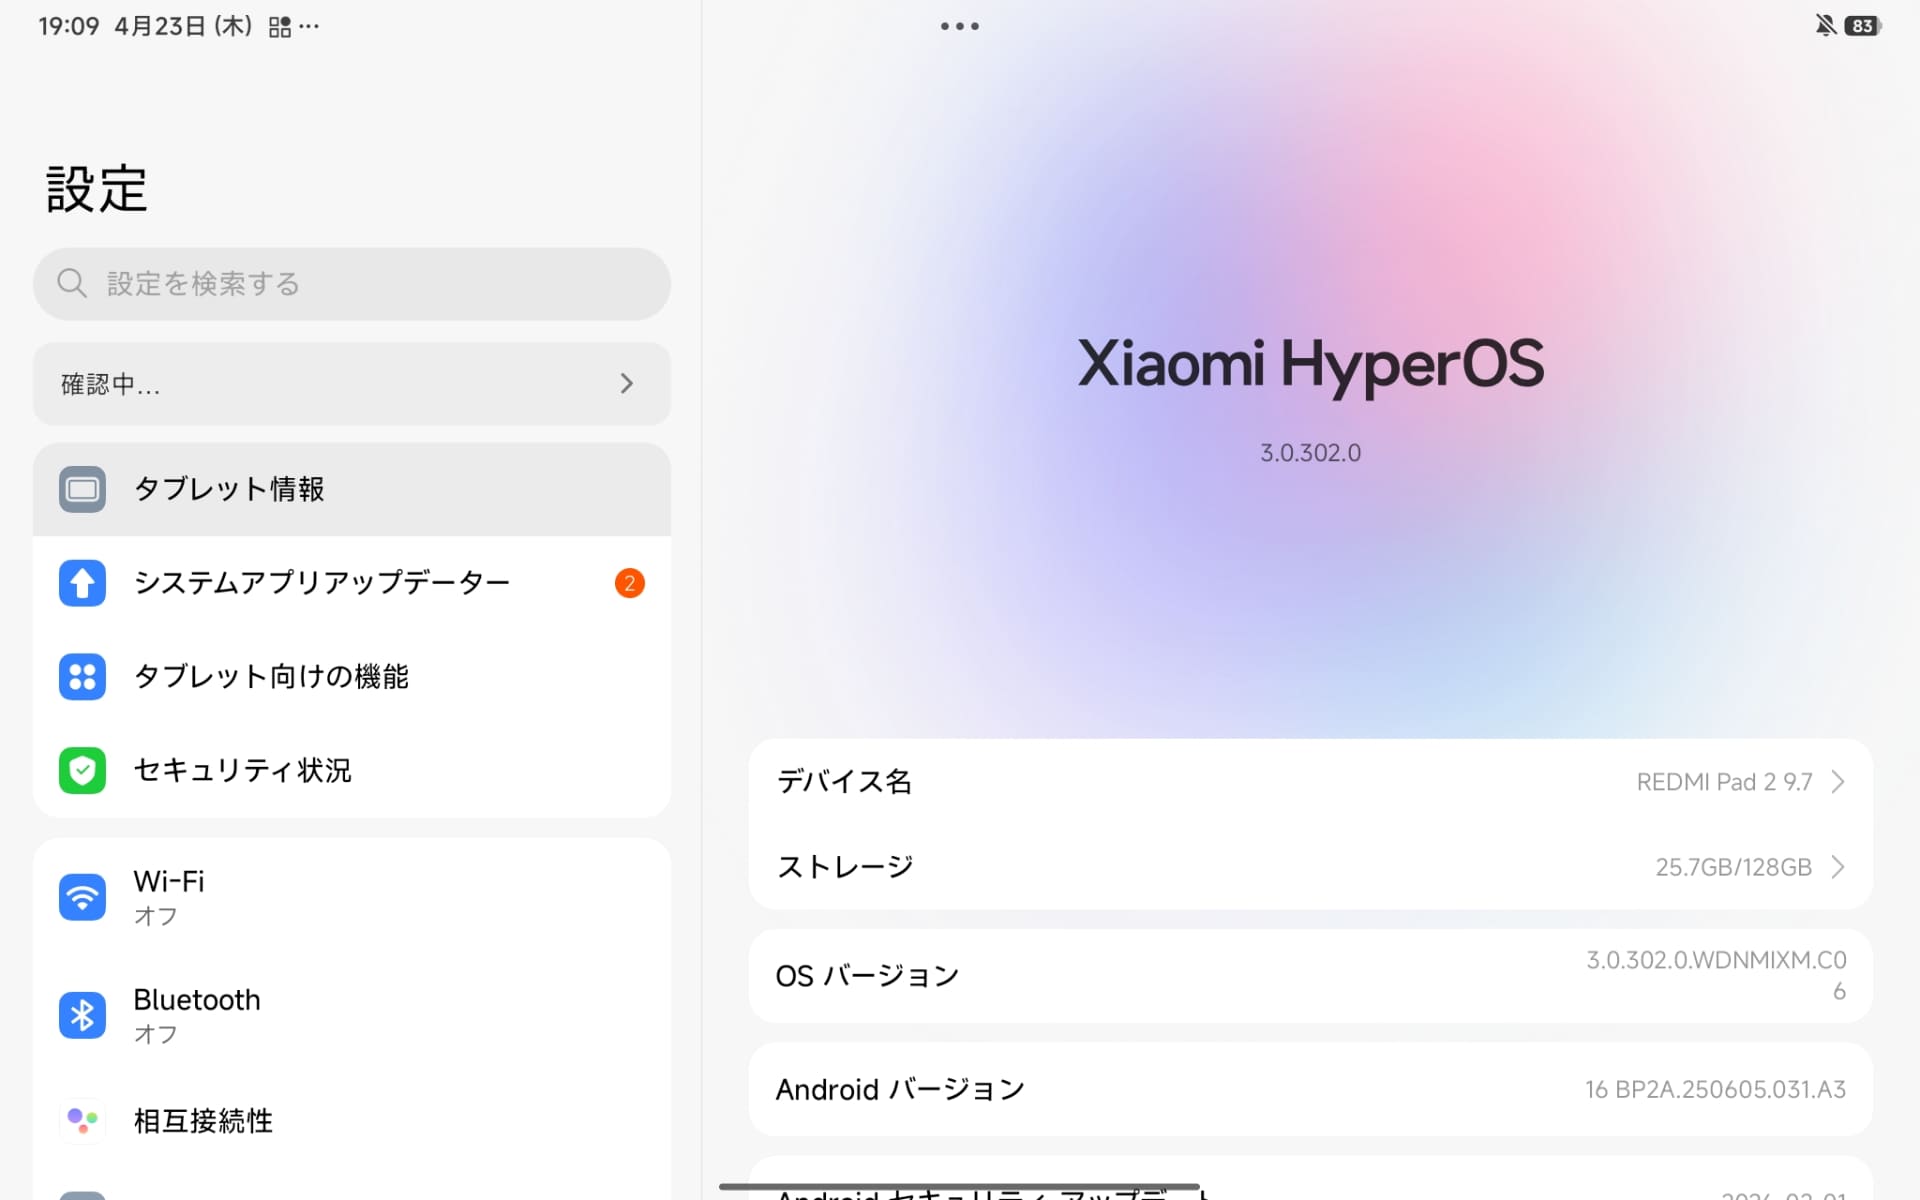Tap the search magnifier icon

(71, 284)
